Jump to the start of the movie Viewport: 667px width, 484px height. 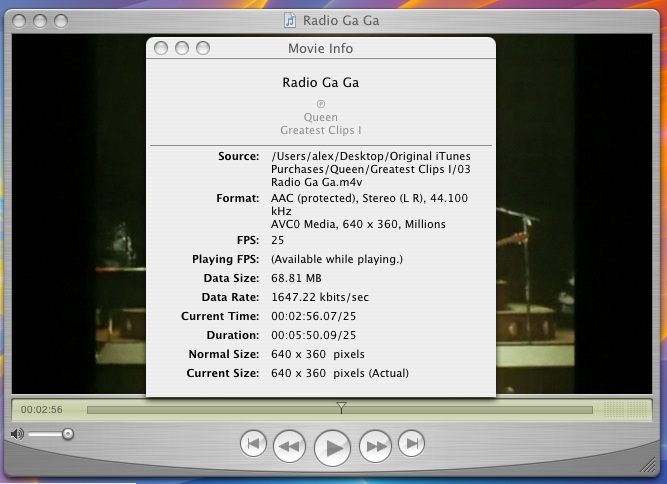[x=253, y=444]
